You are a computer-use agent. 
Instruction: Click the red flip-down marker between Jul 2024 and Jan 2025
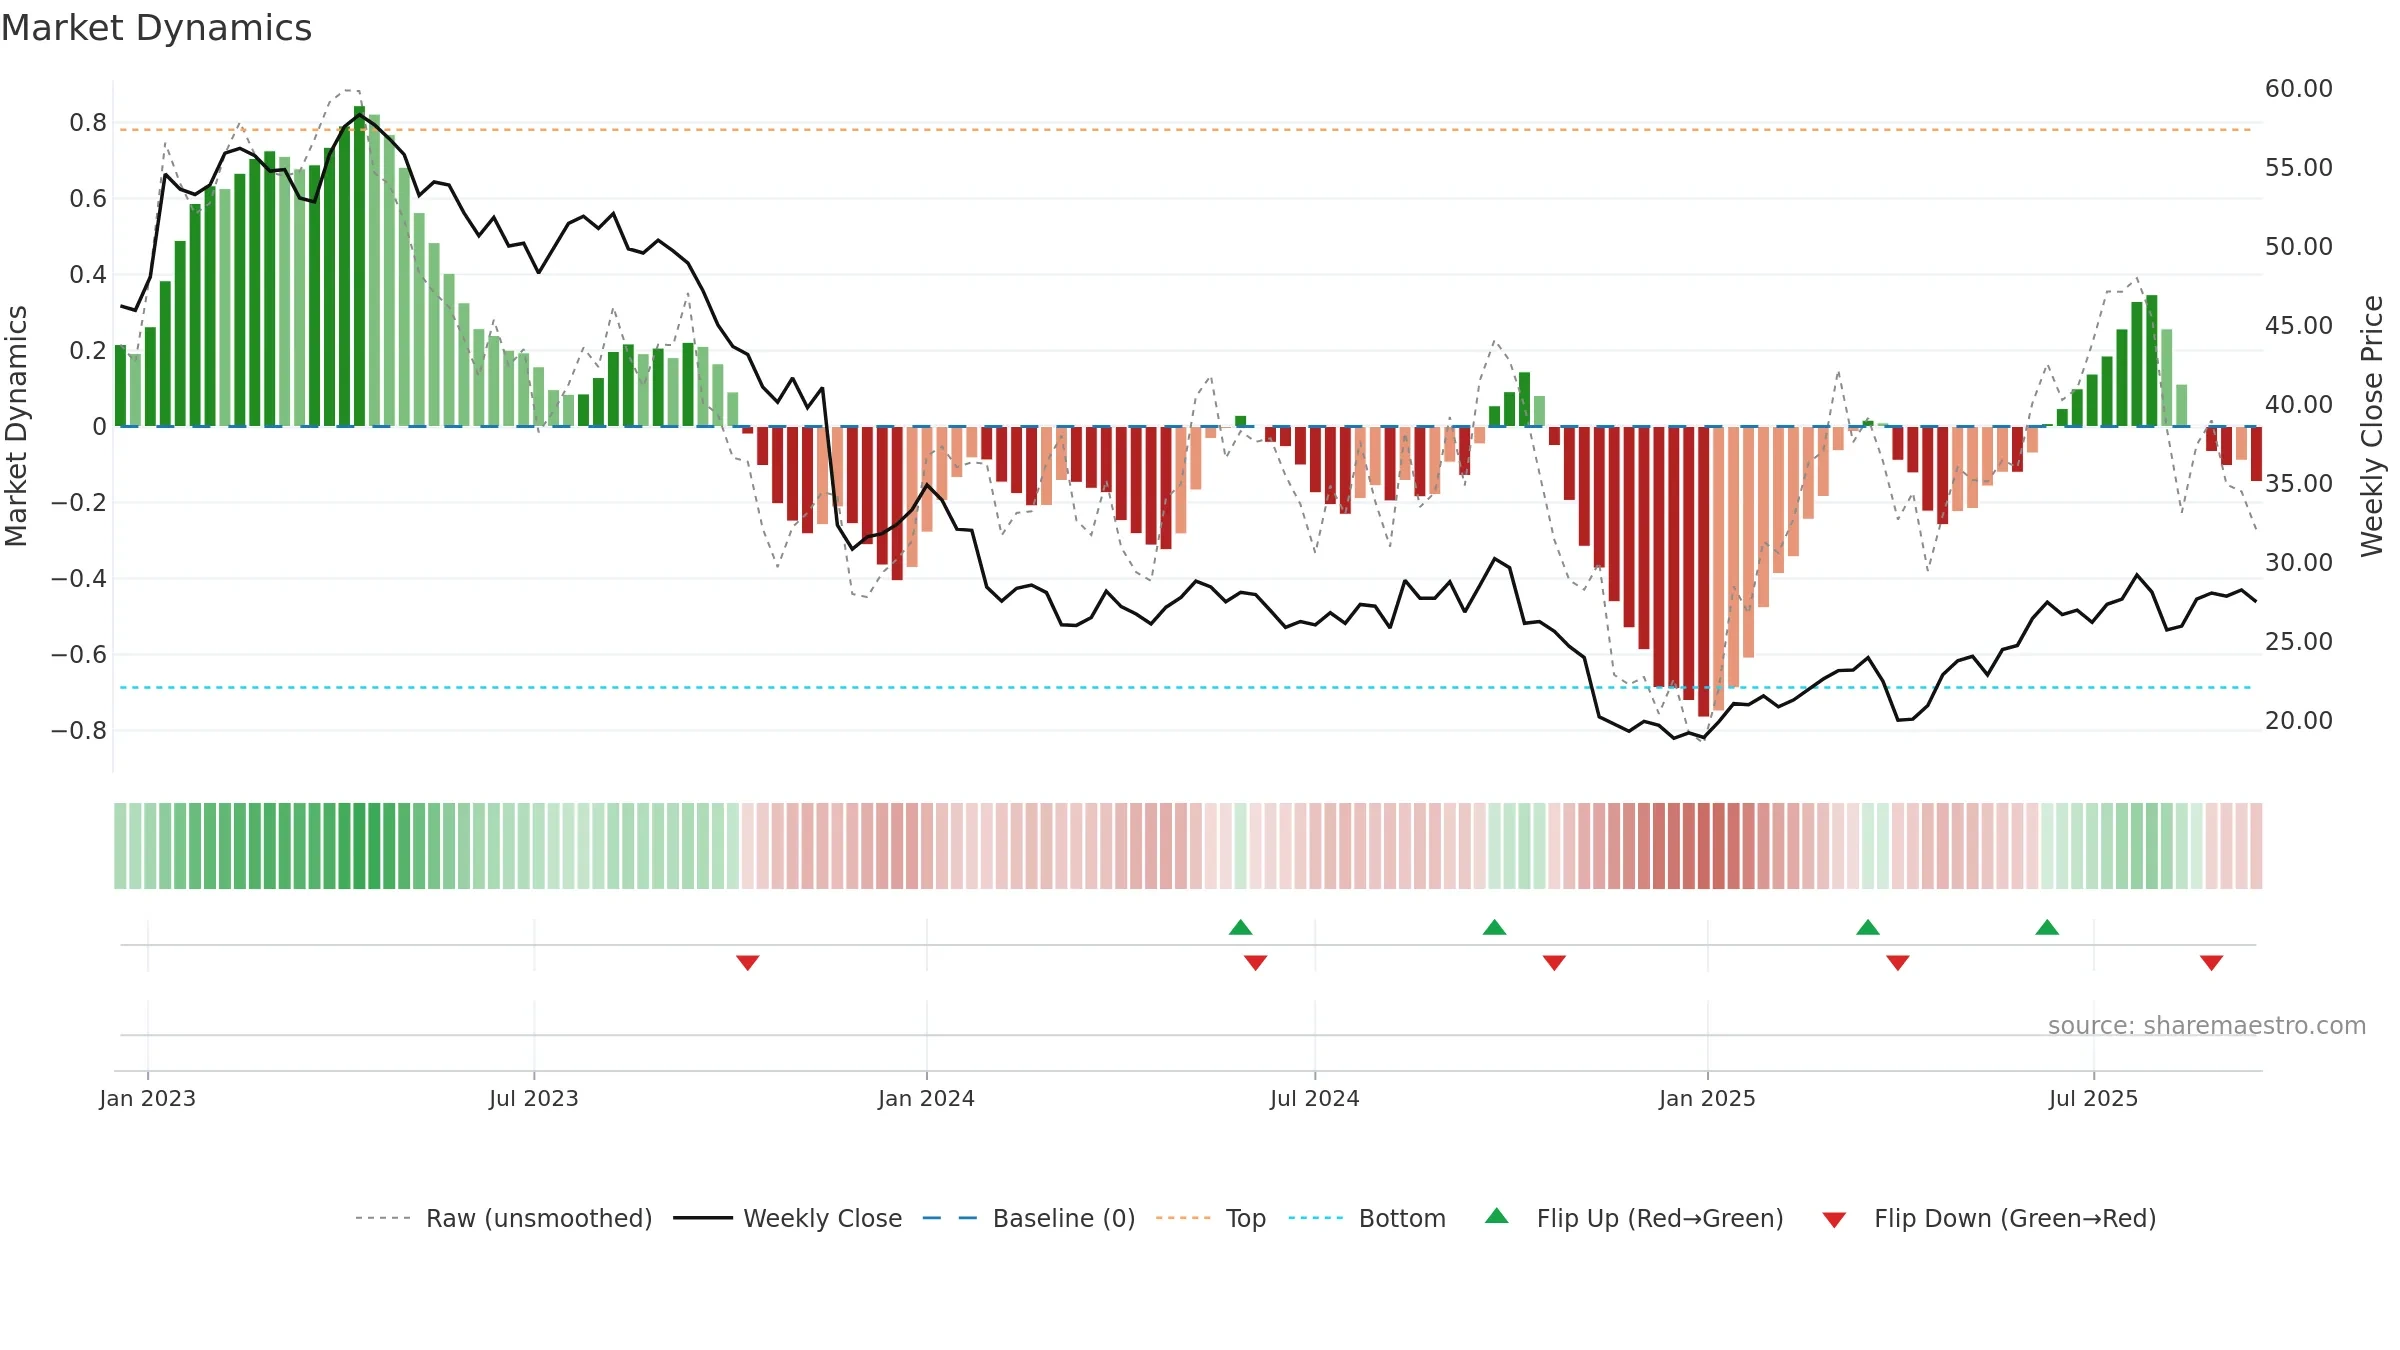1554,962
